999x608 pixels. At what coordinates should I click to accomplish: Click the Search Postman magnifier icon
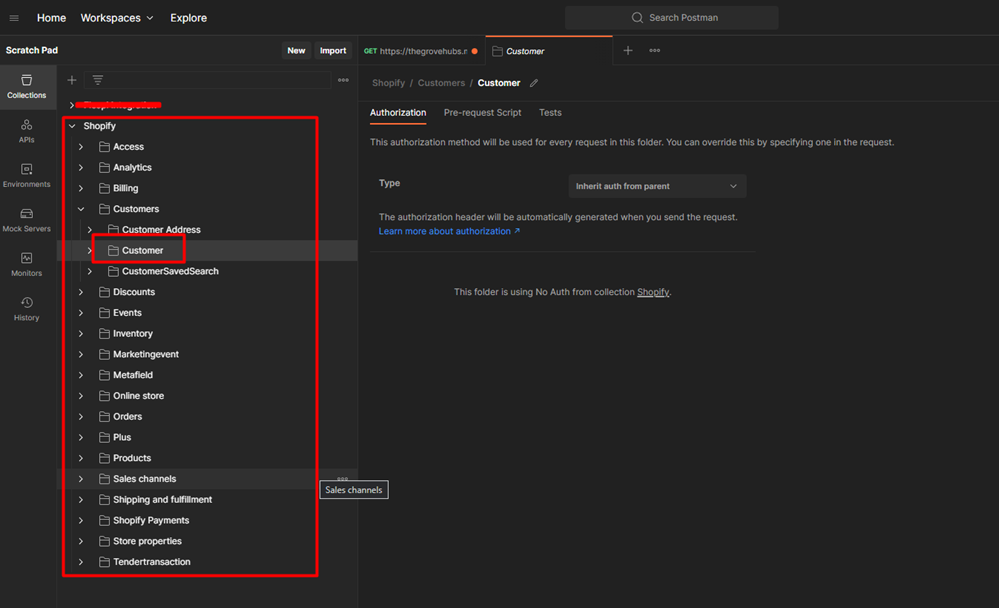pos(637,18)
